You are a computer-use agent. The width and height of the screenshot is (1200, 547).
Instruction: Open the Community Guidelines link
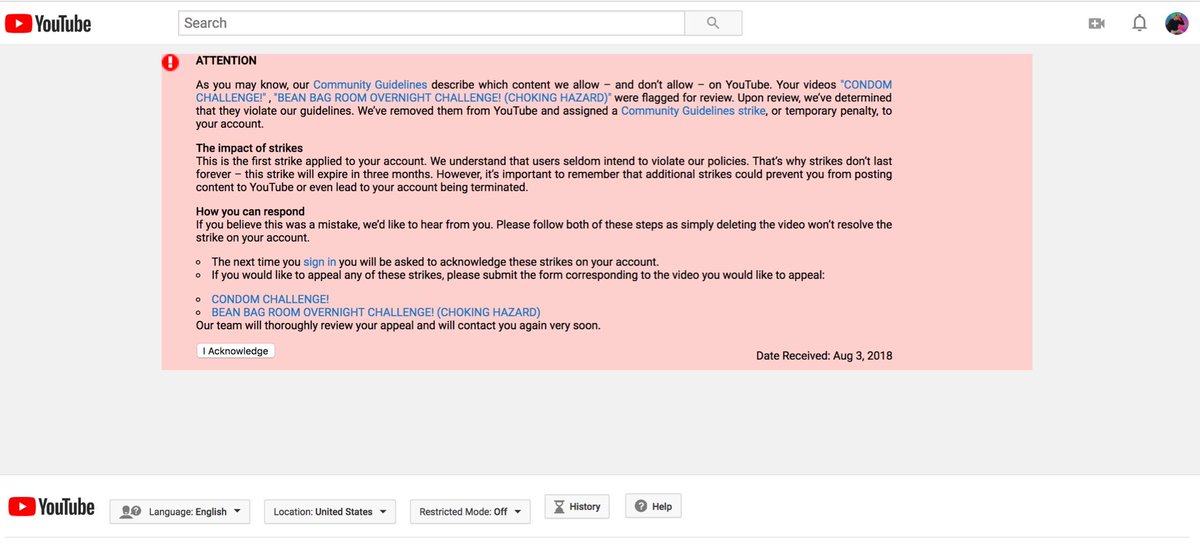click(x=370, y=85)
